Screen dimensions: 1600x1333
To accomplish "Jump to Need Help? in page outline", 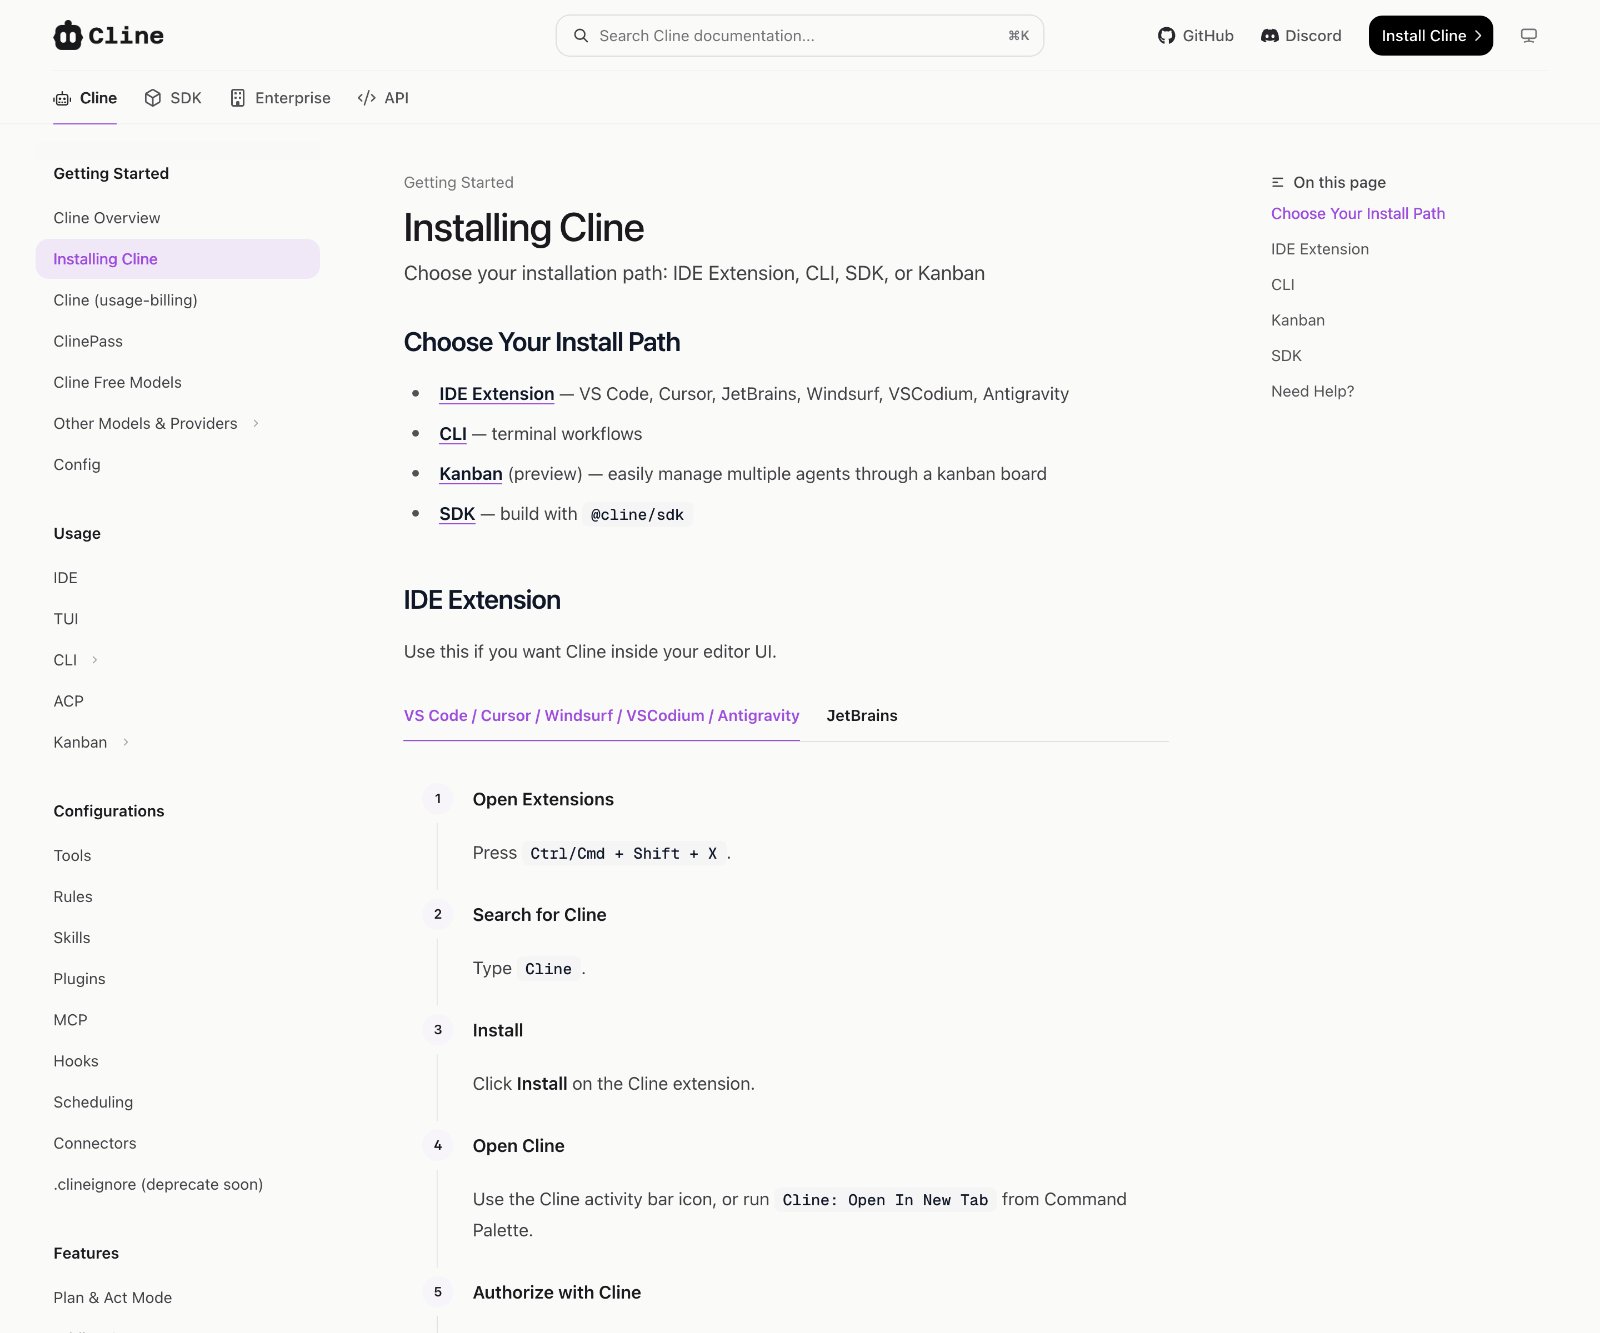I will coord(1313,391).
